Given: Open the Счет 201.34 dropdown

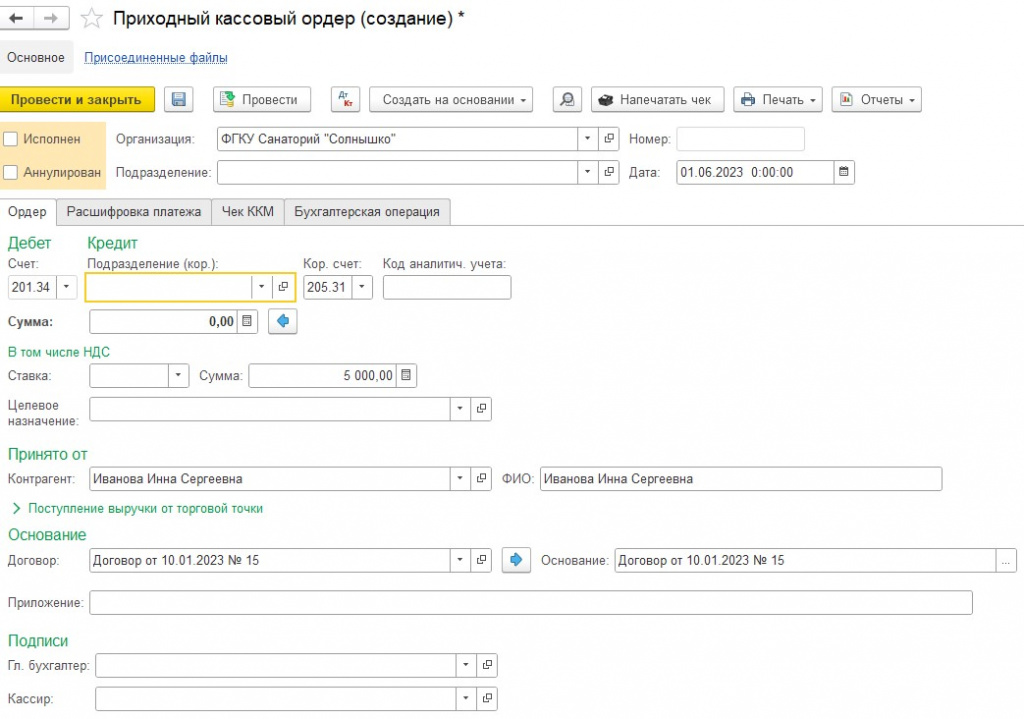Looking at the screenshot, I should coord(67,287).
